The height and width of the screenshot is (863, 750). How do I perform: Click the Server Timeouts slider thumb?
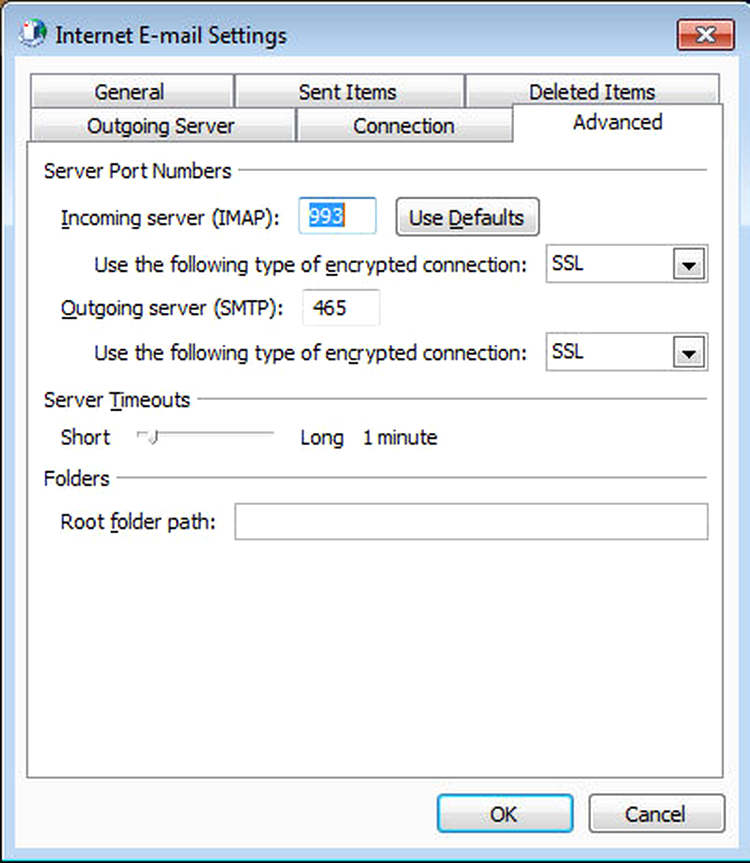tap(153, 437)
